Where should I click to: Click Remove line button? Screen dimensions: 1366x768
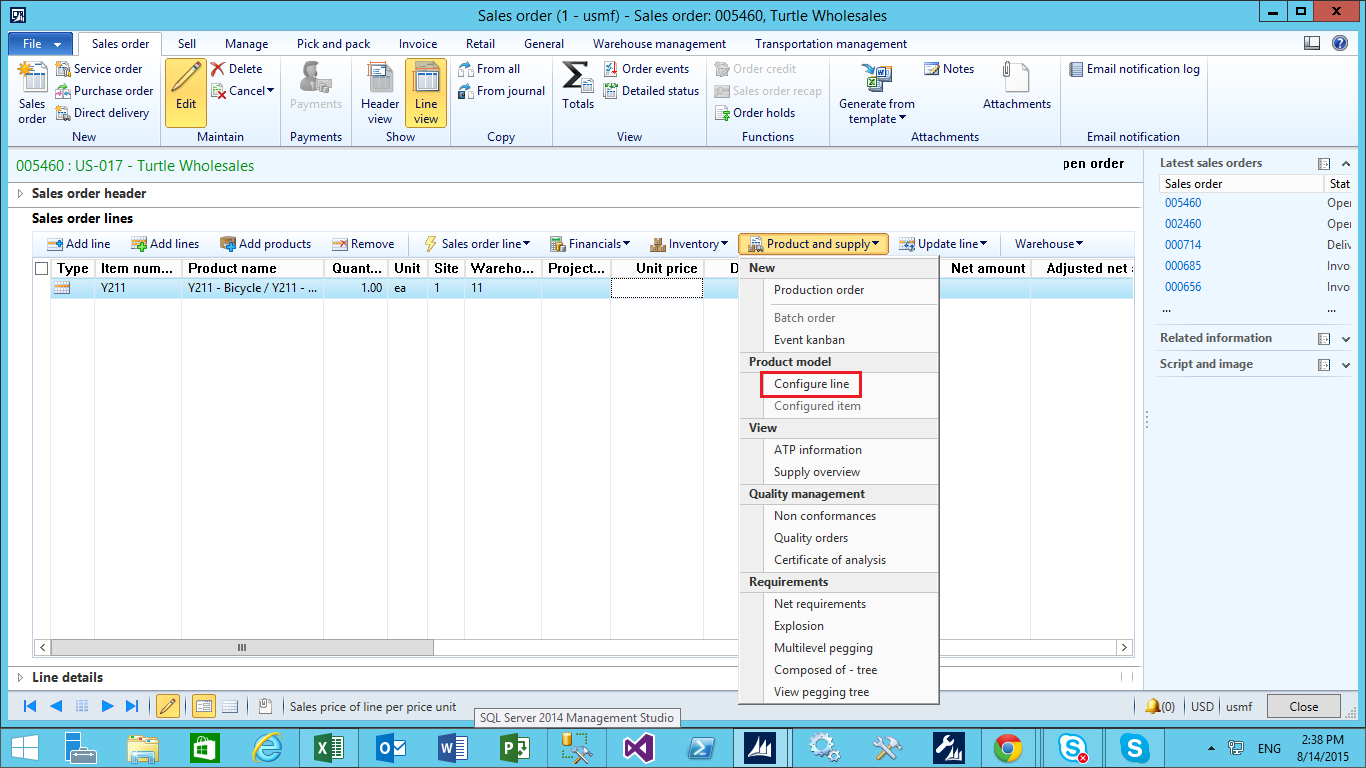point(363,244)
